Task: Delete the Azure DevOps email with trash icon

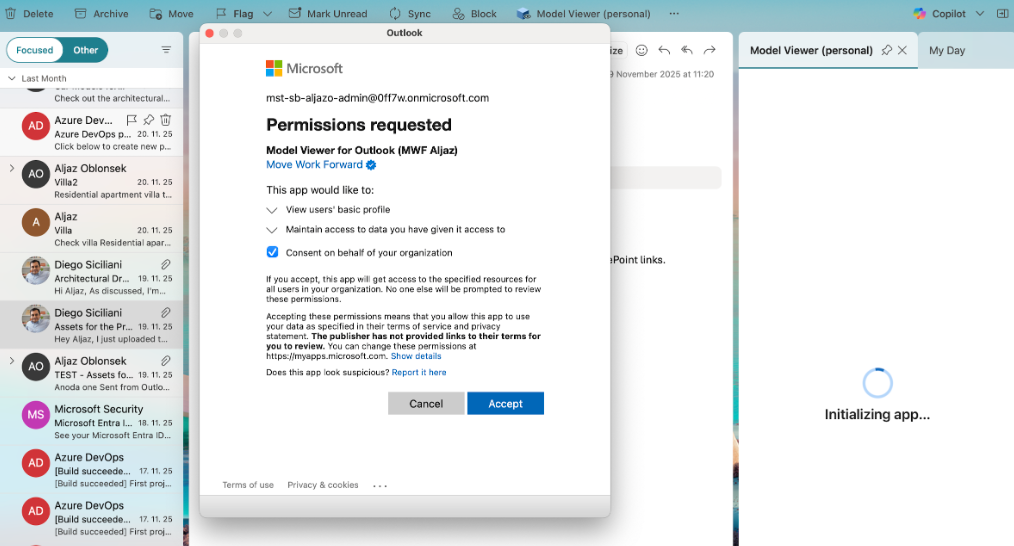Action: 166,120
